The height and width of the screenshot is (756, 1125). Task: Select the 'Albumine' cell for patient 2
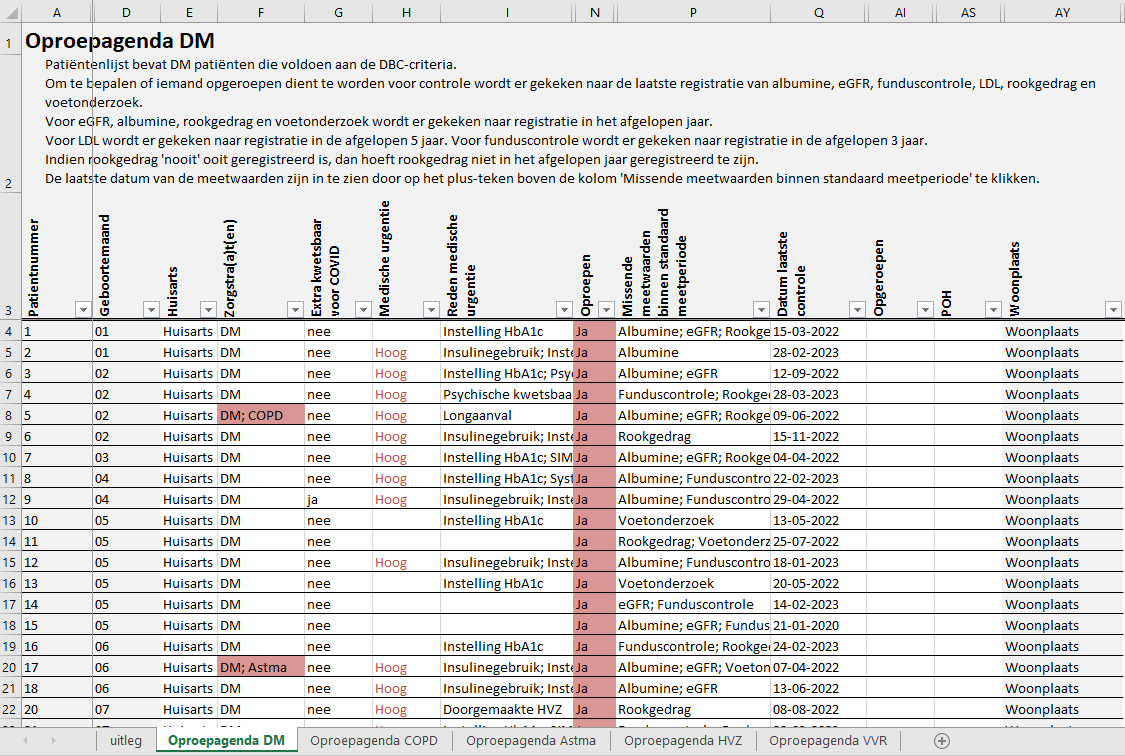click(693, 352)
